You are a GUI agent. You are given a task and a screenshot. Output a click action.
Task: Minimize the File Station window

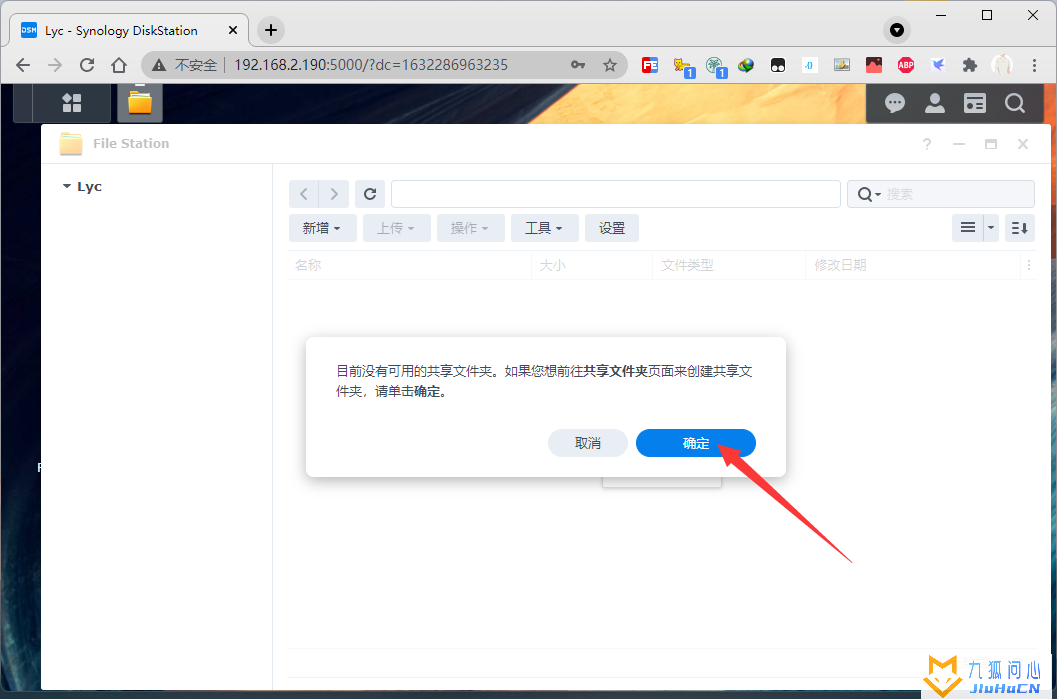959,144
